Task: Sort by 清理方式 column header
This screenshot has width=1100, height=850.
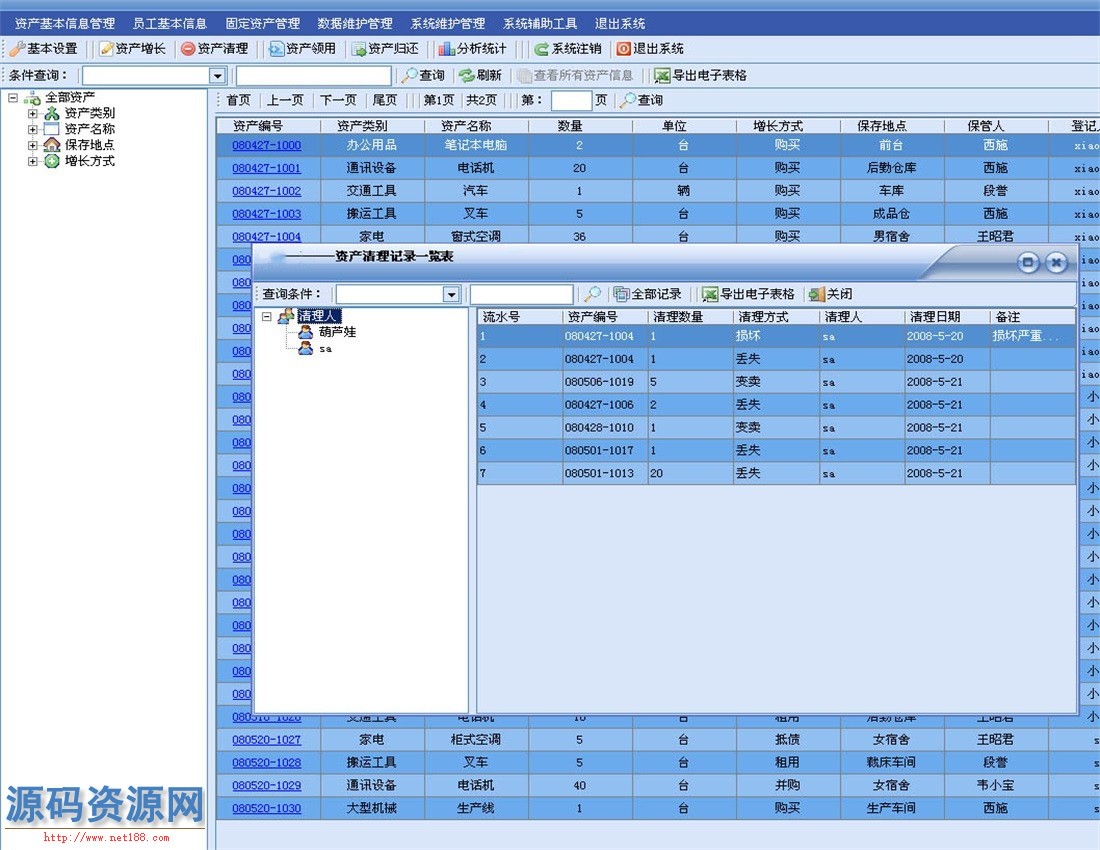Action: 776,317
